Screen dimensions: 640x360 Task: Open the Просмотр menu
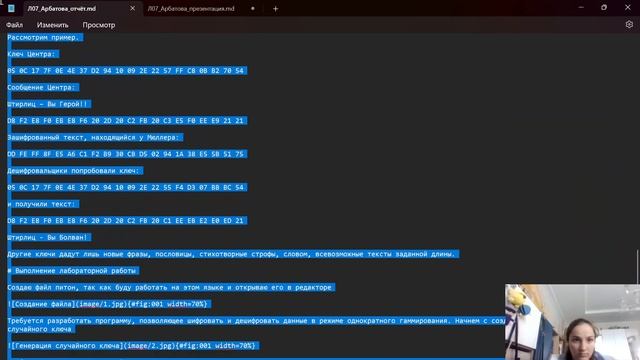tap(99, 25)
